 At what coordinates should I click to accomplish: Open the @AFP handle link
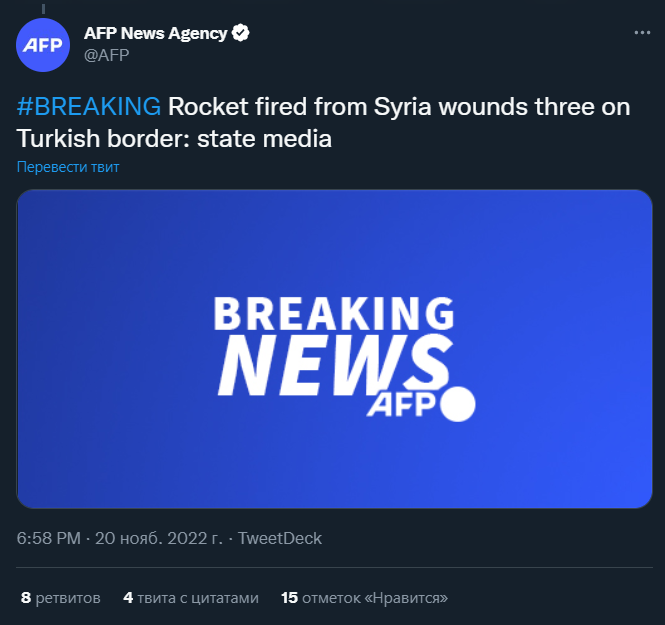coord(106,55)
